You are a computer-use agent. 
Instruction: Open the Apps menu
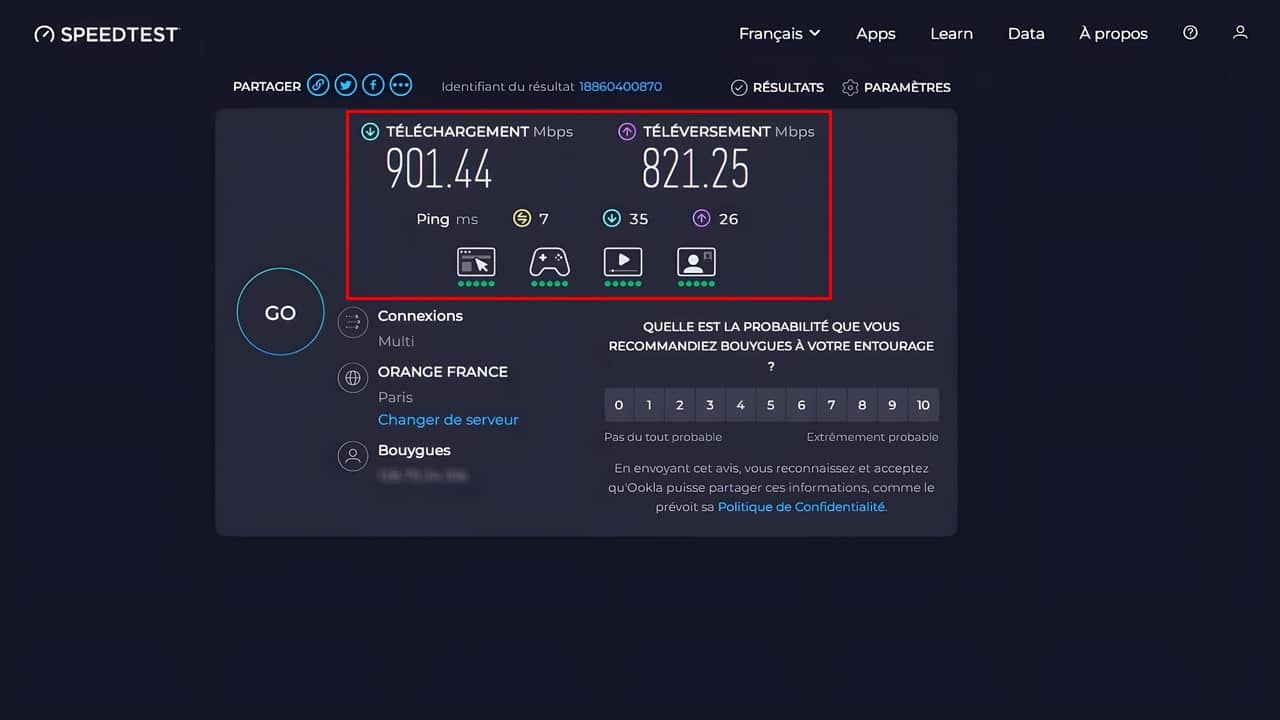tap(875, 33)
